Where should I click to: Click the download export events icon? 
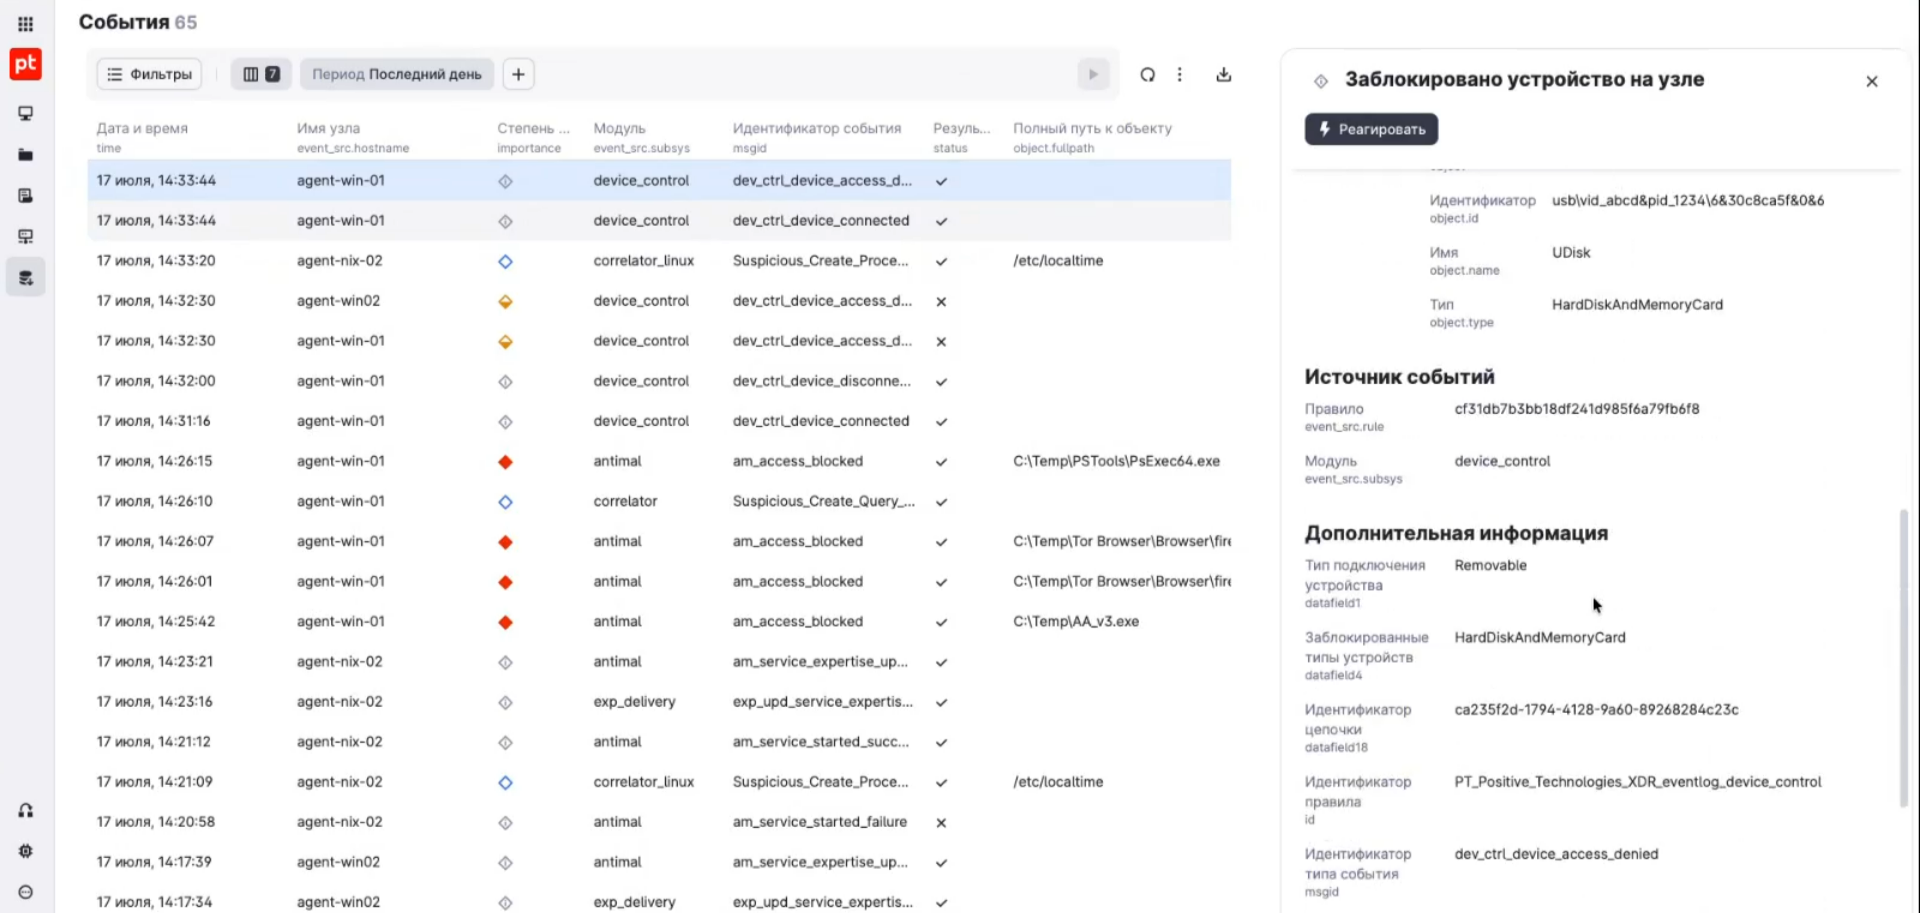coord(1223,74)
